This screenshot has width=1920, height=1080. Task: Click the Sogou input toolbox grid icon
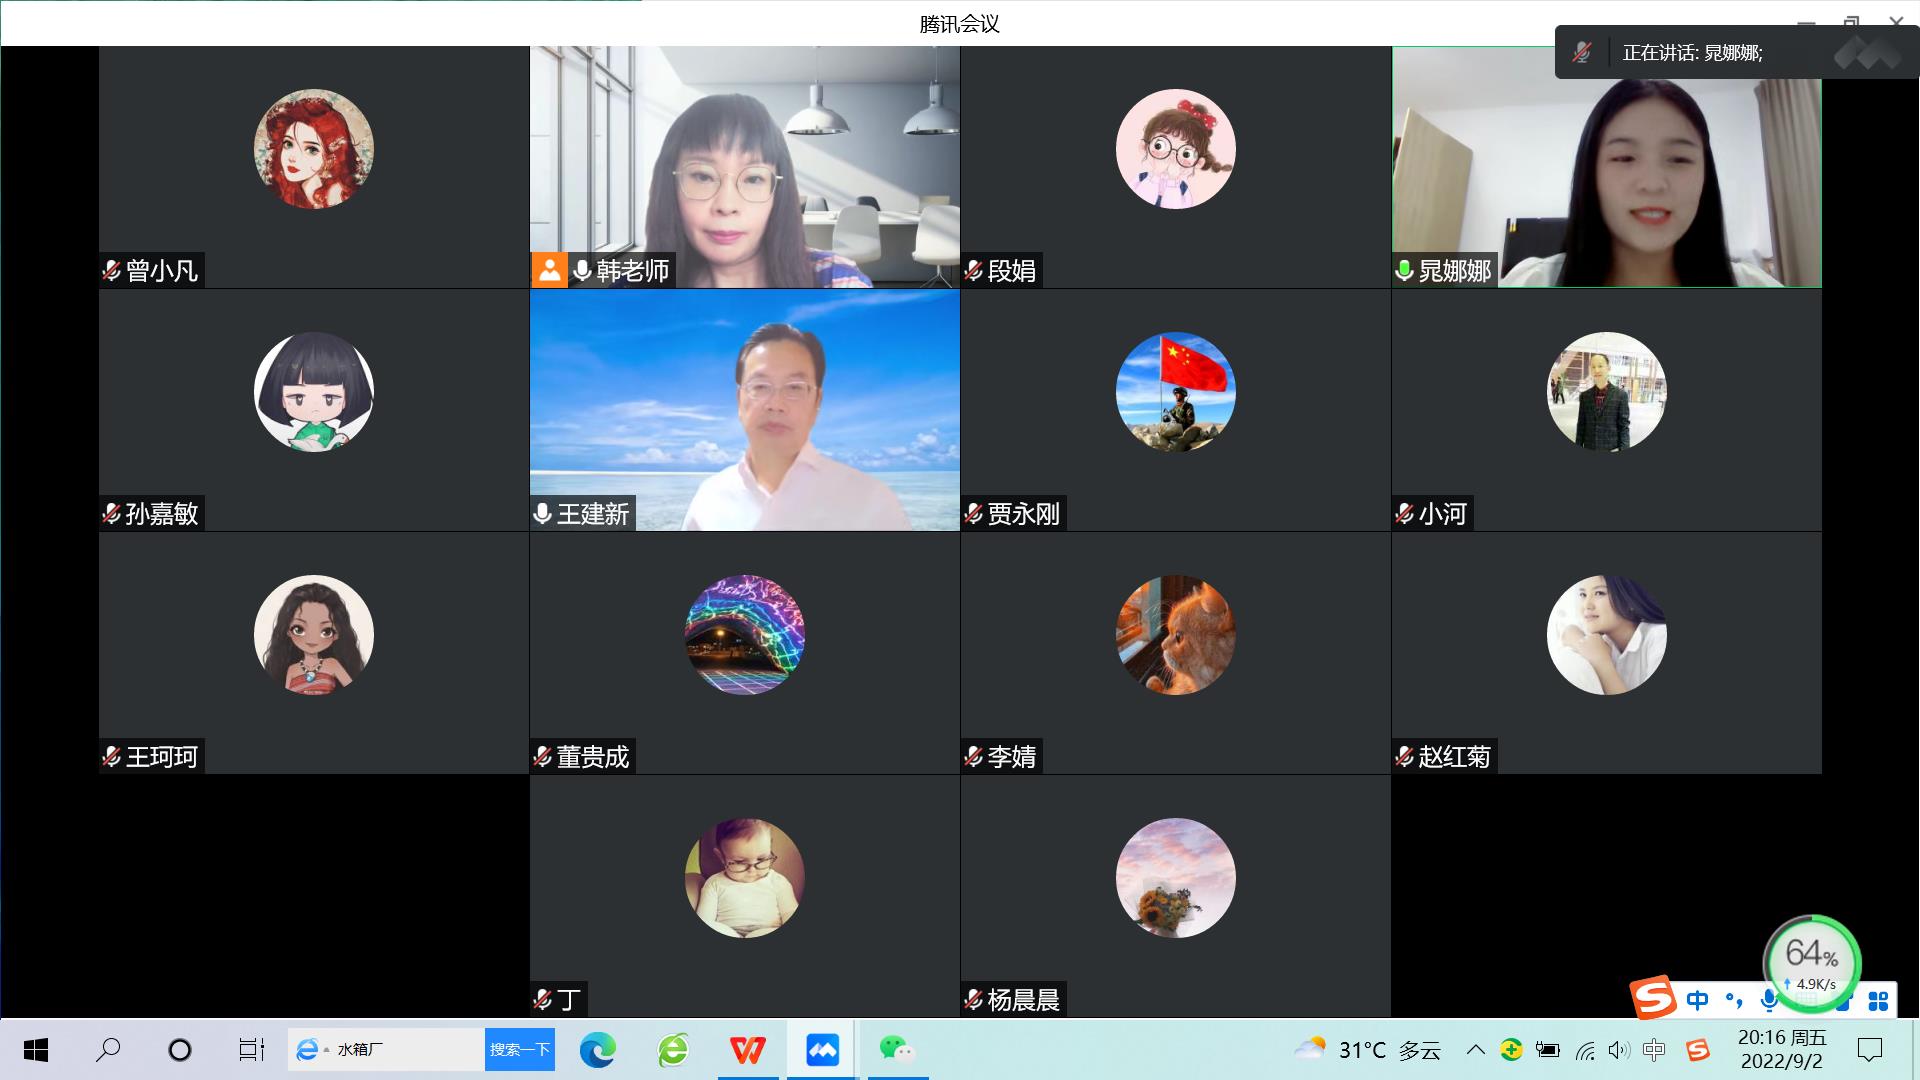(1878, 1000)
